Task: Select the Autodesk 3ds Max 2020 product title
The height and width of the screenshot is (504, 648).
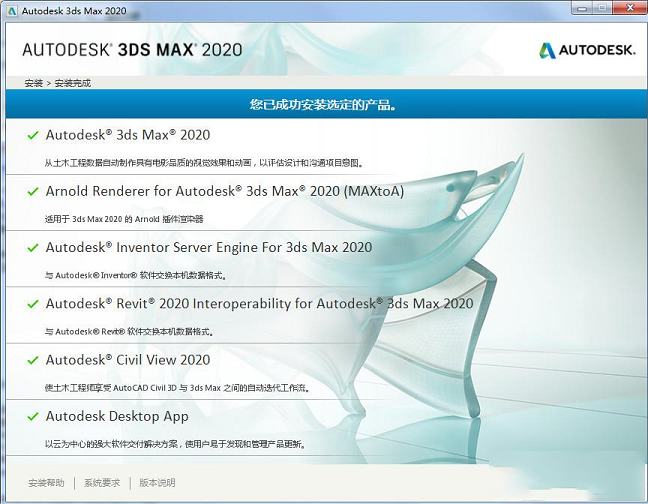Action: (x=128, y=135)
